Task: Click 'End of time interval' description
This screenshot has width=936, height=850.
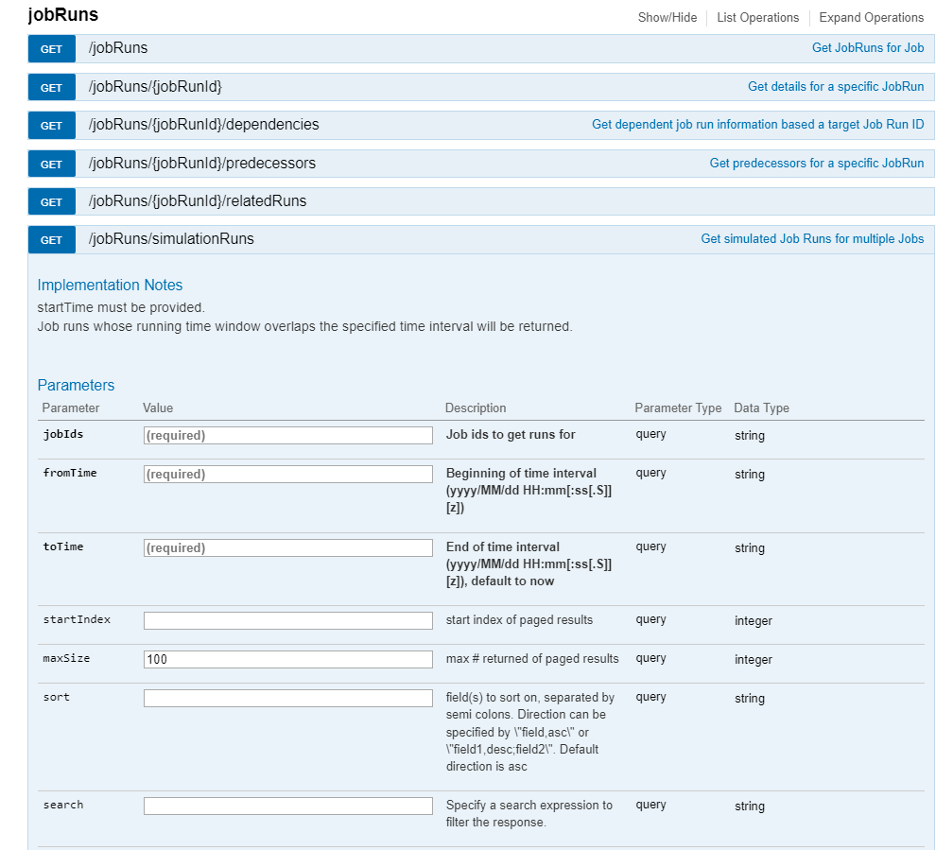Action: (x=528, y=564)
